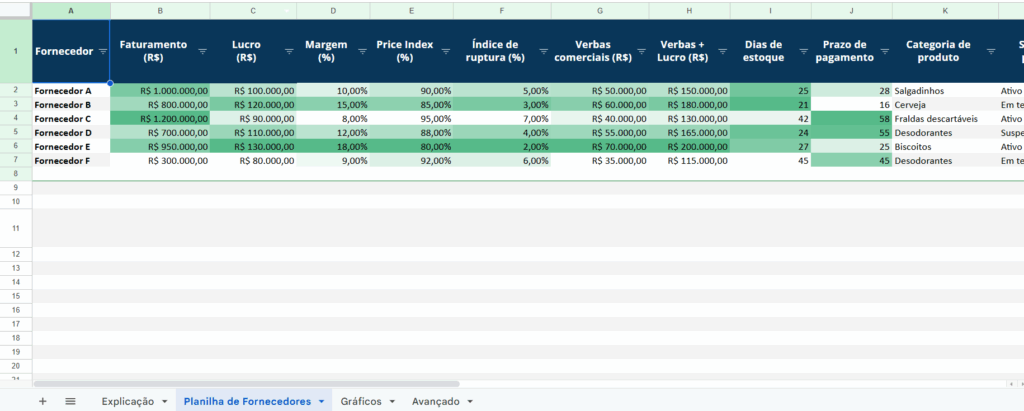Open the filter on Fornecedor column header
Image resolution: width=1024 pixels, height=411 pixels.
point(102,52)
